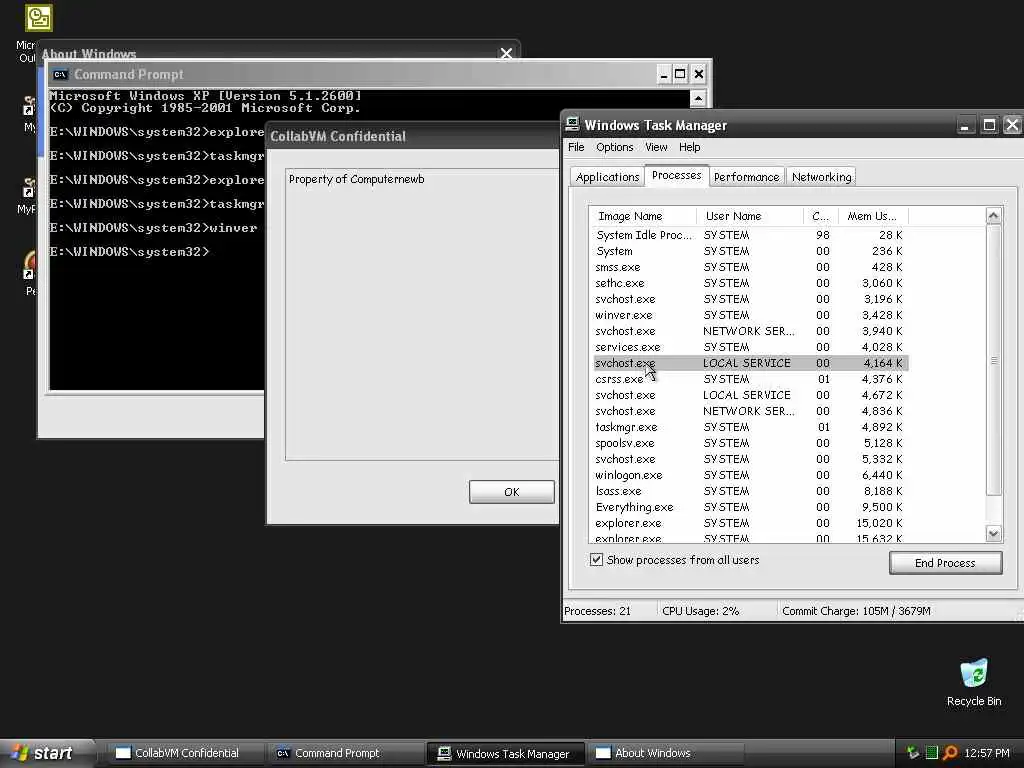
Task: Minimize the Command Prompt window
Action: pos(663,74)
